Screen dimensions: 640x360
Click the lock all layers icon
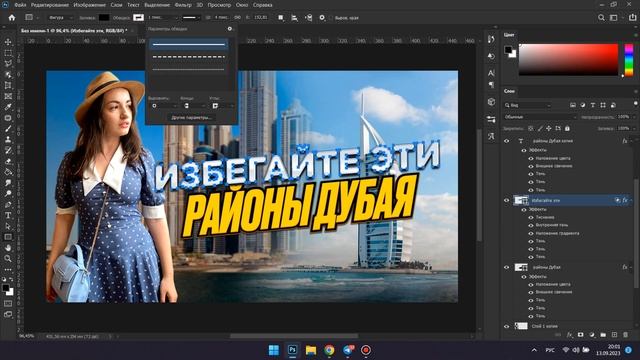(x=567, y=128)
